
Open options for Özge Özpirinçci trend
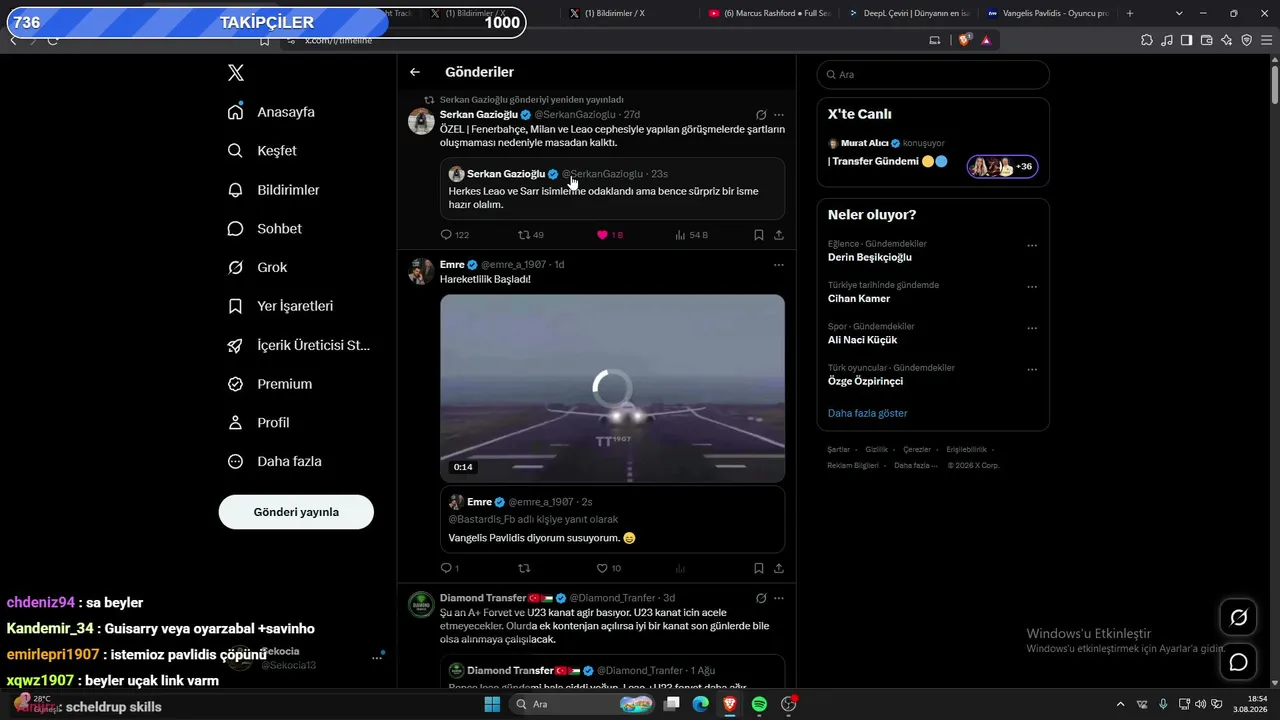click(1032, 369)
